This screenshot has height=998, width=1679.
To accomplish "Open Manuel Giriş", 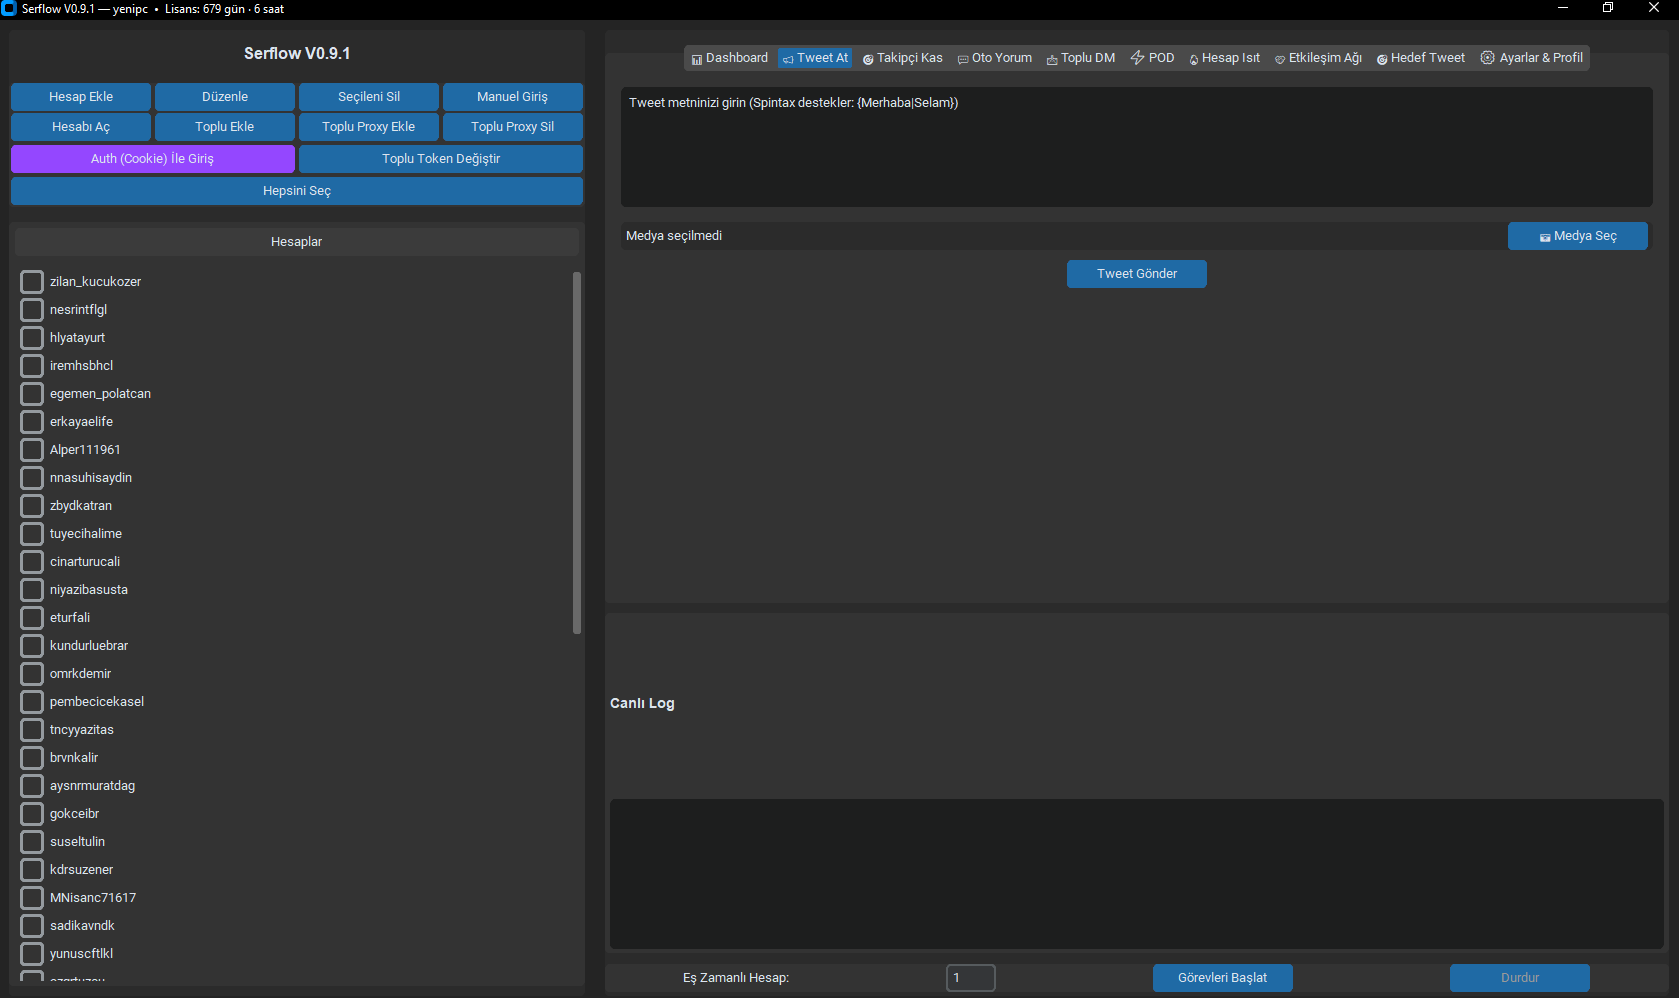I will coord(513,97).
